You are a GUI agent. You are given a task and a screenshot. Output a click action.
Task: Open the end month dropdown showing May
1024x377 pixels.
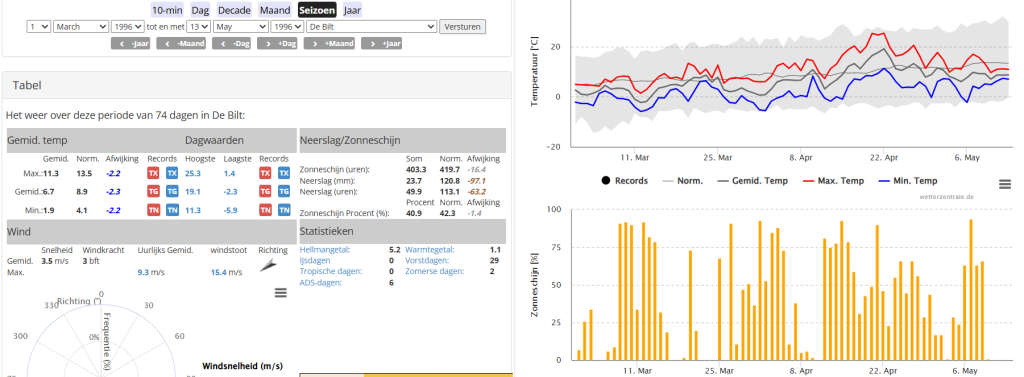click(x=241, y=27)
